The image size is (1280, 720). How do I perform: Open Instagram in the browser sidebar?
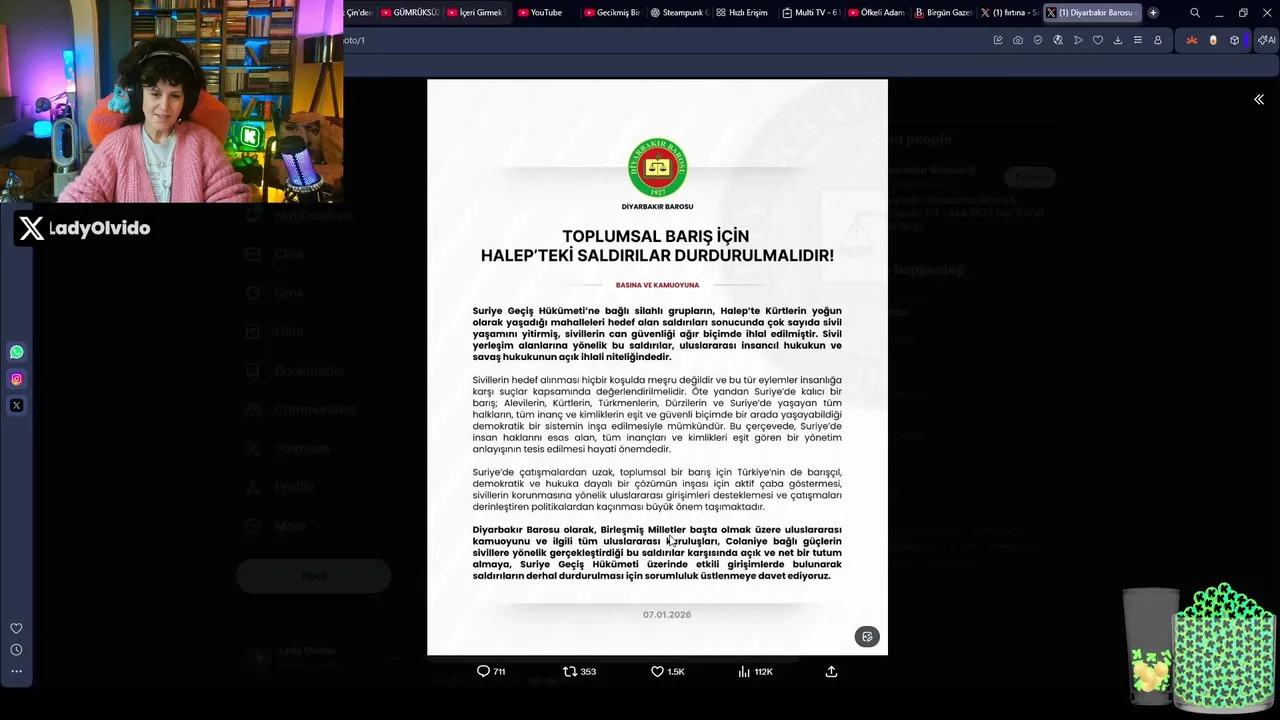(16, 379)
